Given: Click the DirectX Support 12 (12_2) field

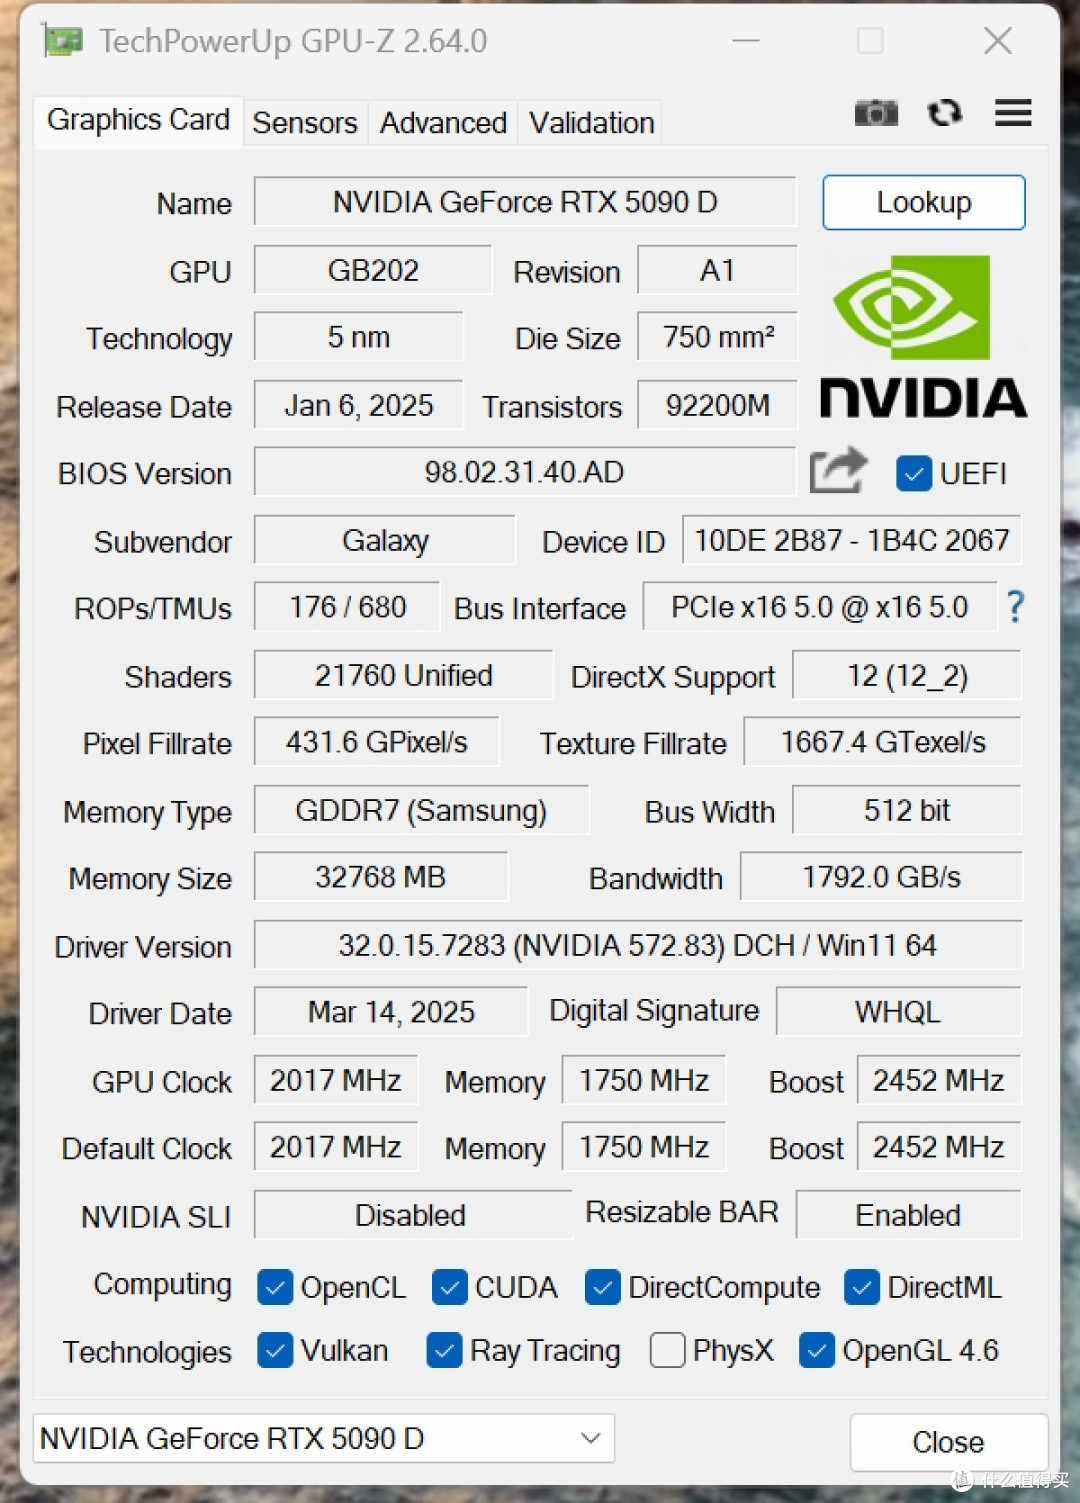Looking at the screenshot, I should (907, 675).
